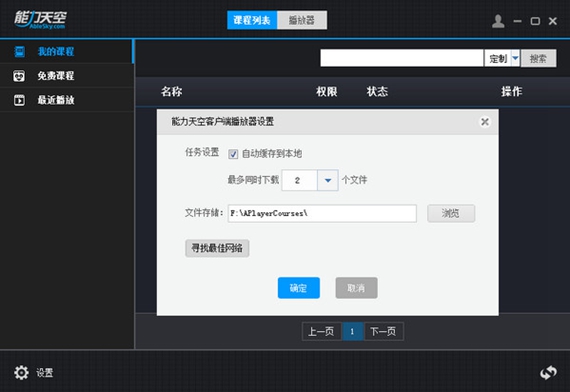Click the 名称 column header
This screenshot has height=392, width=570.
point(172,91)
